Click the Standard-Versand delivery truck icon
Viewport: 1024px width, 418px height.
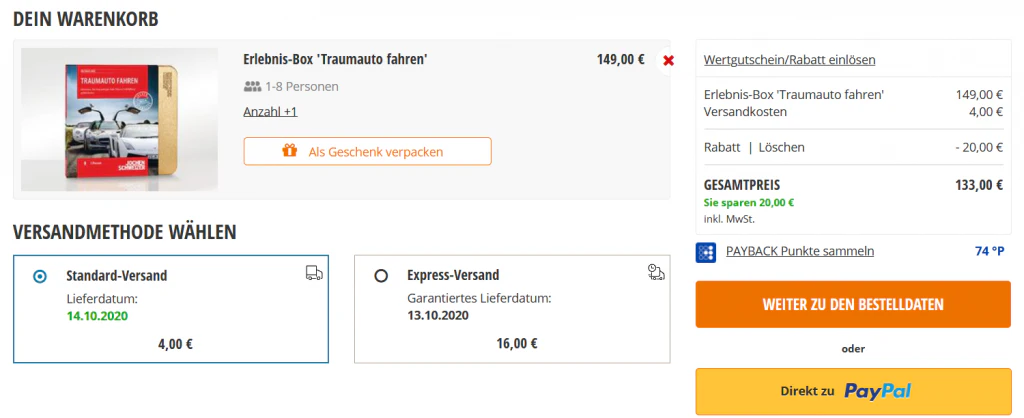click(314, 272)
